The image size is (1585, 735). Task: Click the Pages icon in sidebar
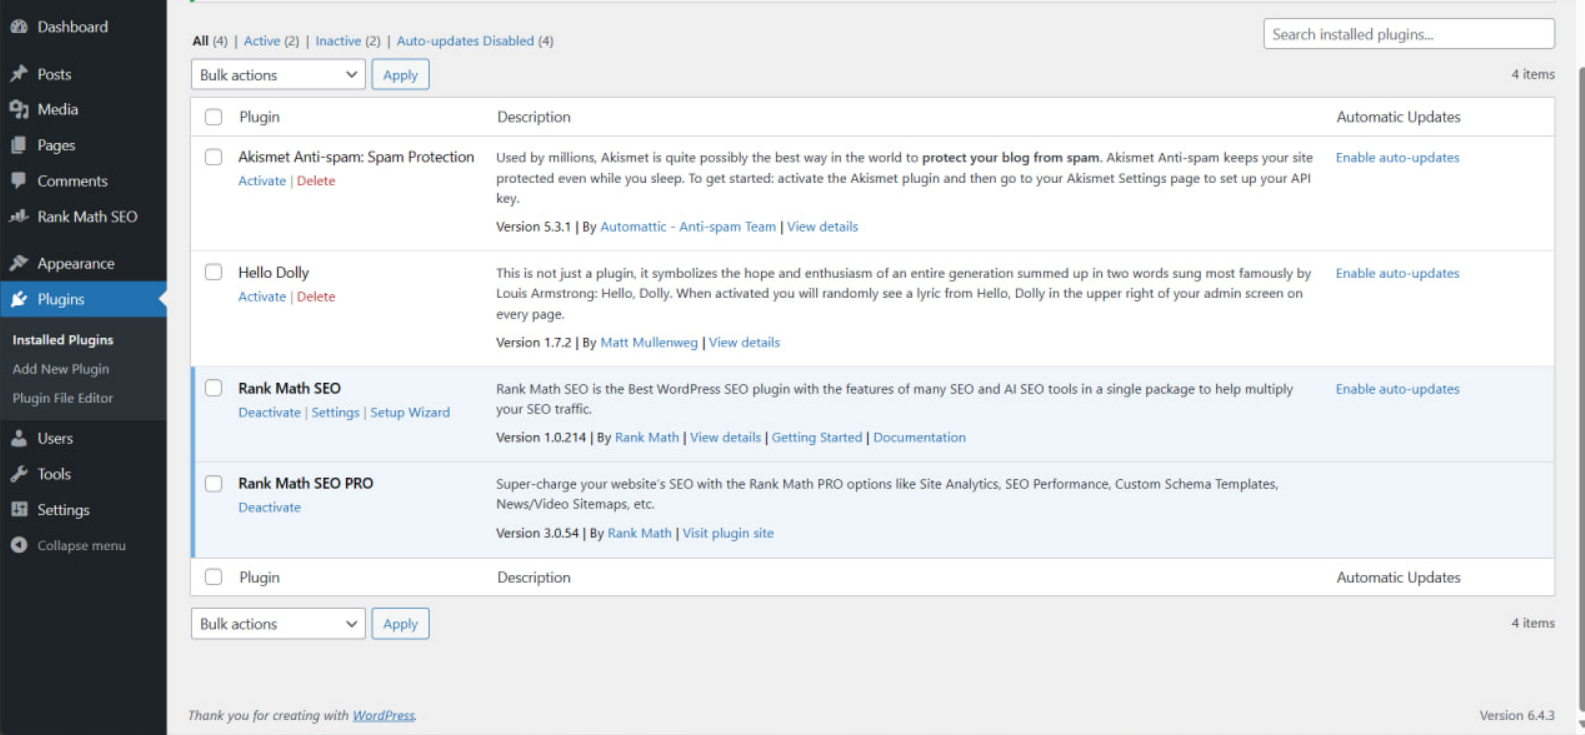coord(18,145)
